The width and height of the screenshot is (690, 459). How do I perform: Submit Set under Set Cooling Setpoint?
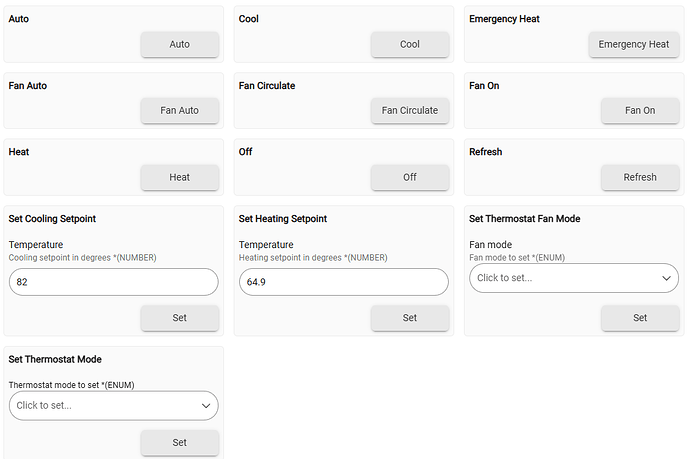180,318
